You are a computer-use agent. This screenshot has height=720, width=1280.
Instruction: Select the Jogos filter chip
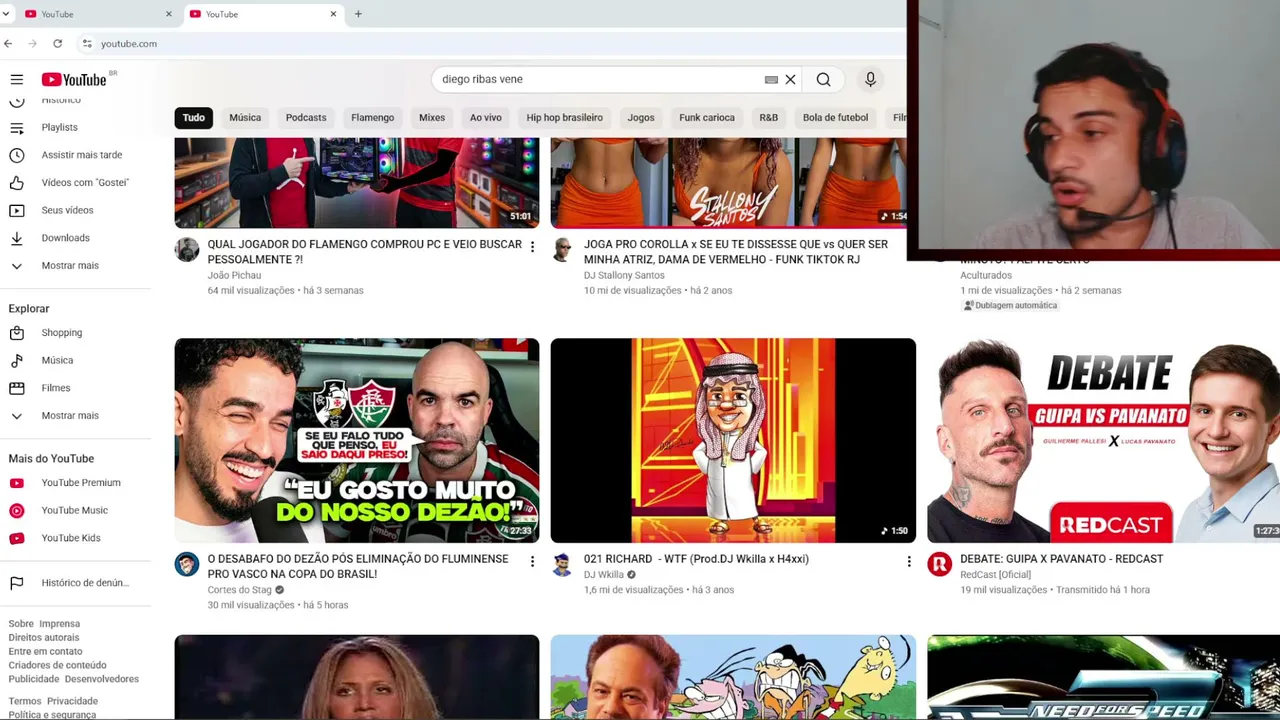(x=641, y=117)
